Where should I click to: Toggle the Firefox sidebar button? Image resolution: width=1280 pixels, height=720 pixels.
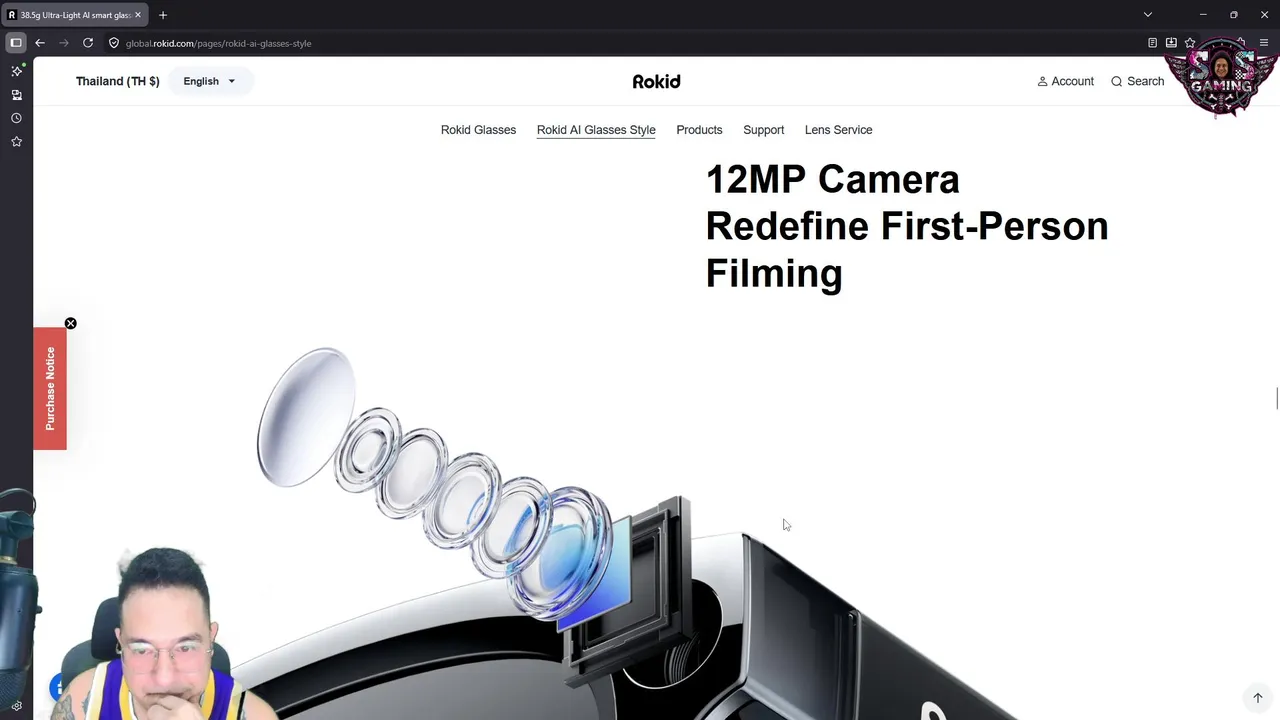click(x=16, y=43)
